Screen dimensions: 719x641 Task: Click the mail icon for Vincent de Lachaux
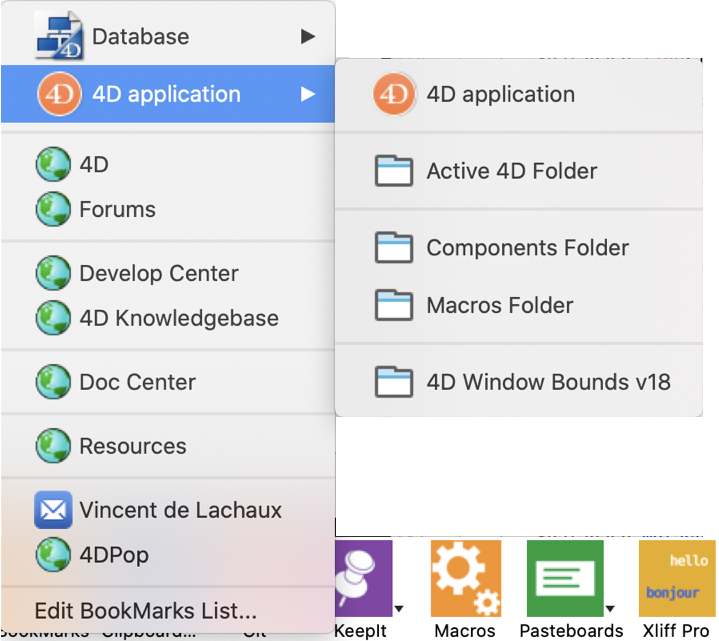click(53, 510)
